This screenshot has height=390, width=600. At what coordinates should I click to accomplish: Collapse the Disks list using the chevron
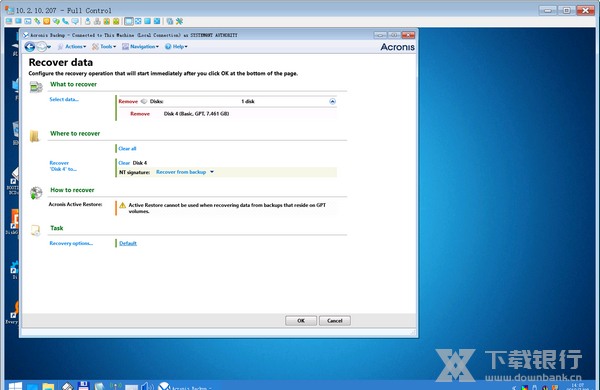pyautogui.click(x=332, y=101)
